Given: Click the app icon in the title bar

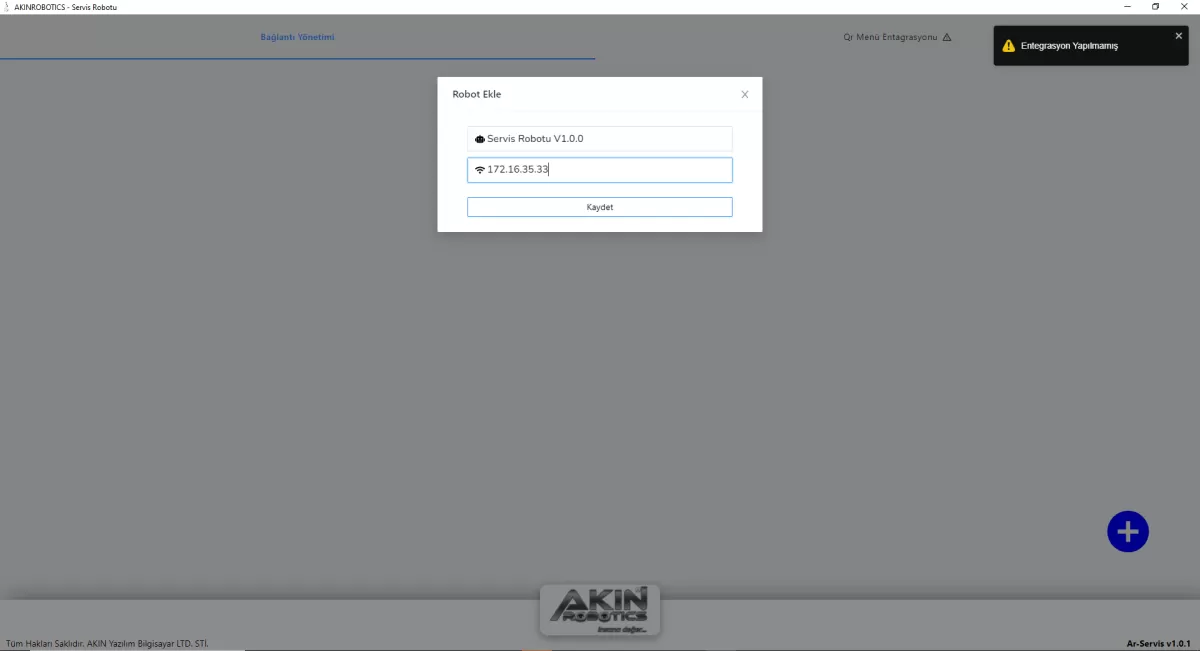Looking at the screenshot, I should [x=7, y=7].
